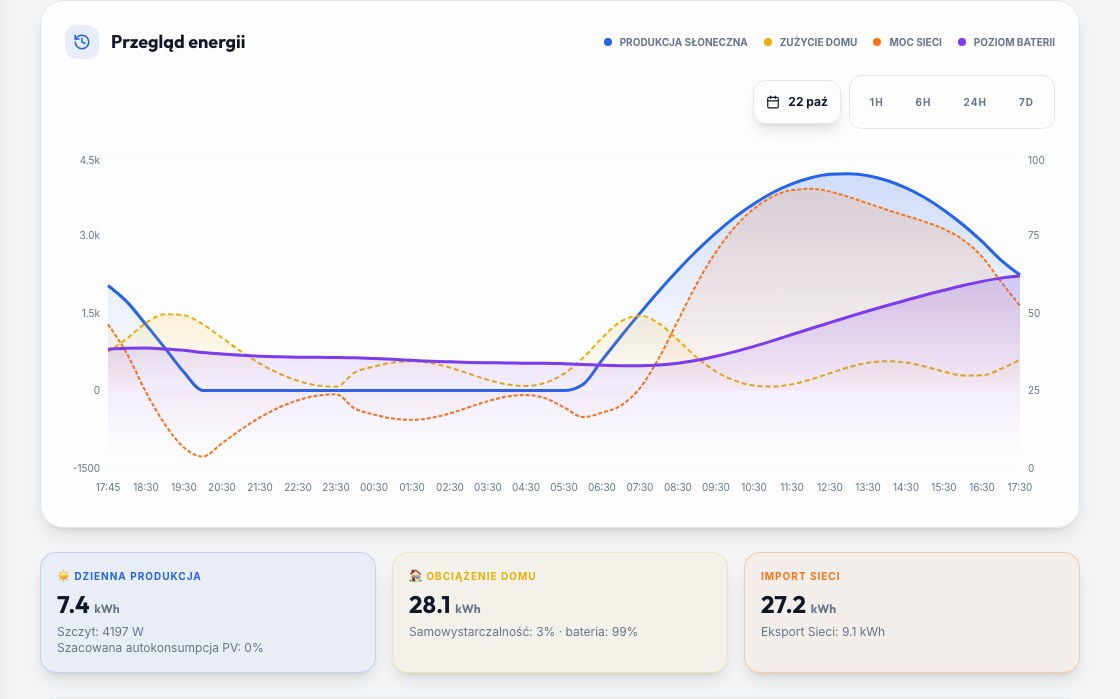This screenshot has height=699, width=1120.
Task: Switch the chart range to 1H
Action: point(876,102)
